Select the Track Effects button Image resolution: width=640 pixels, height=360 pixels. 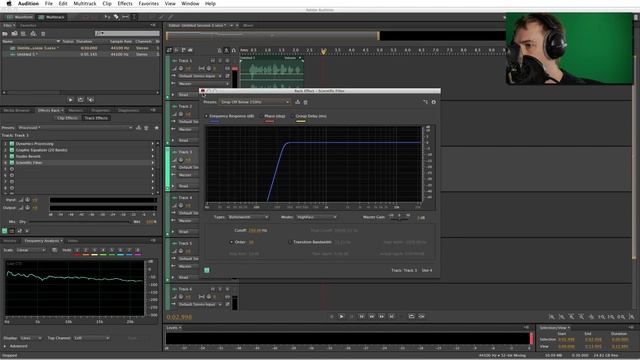(96, 118)
